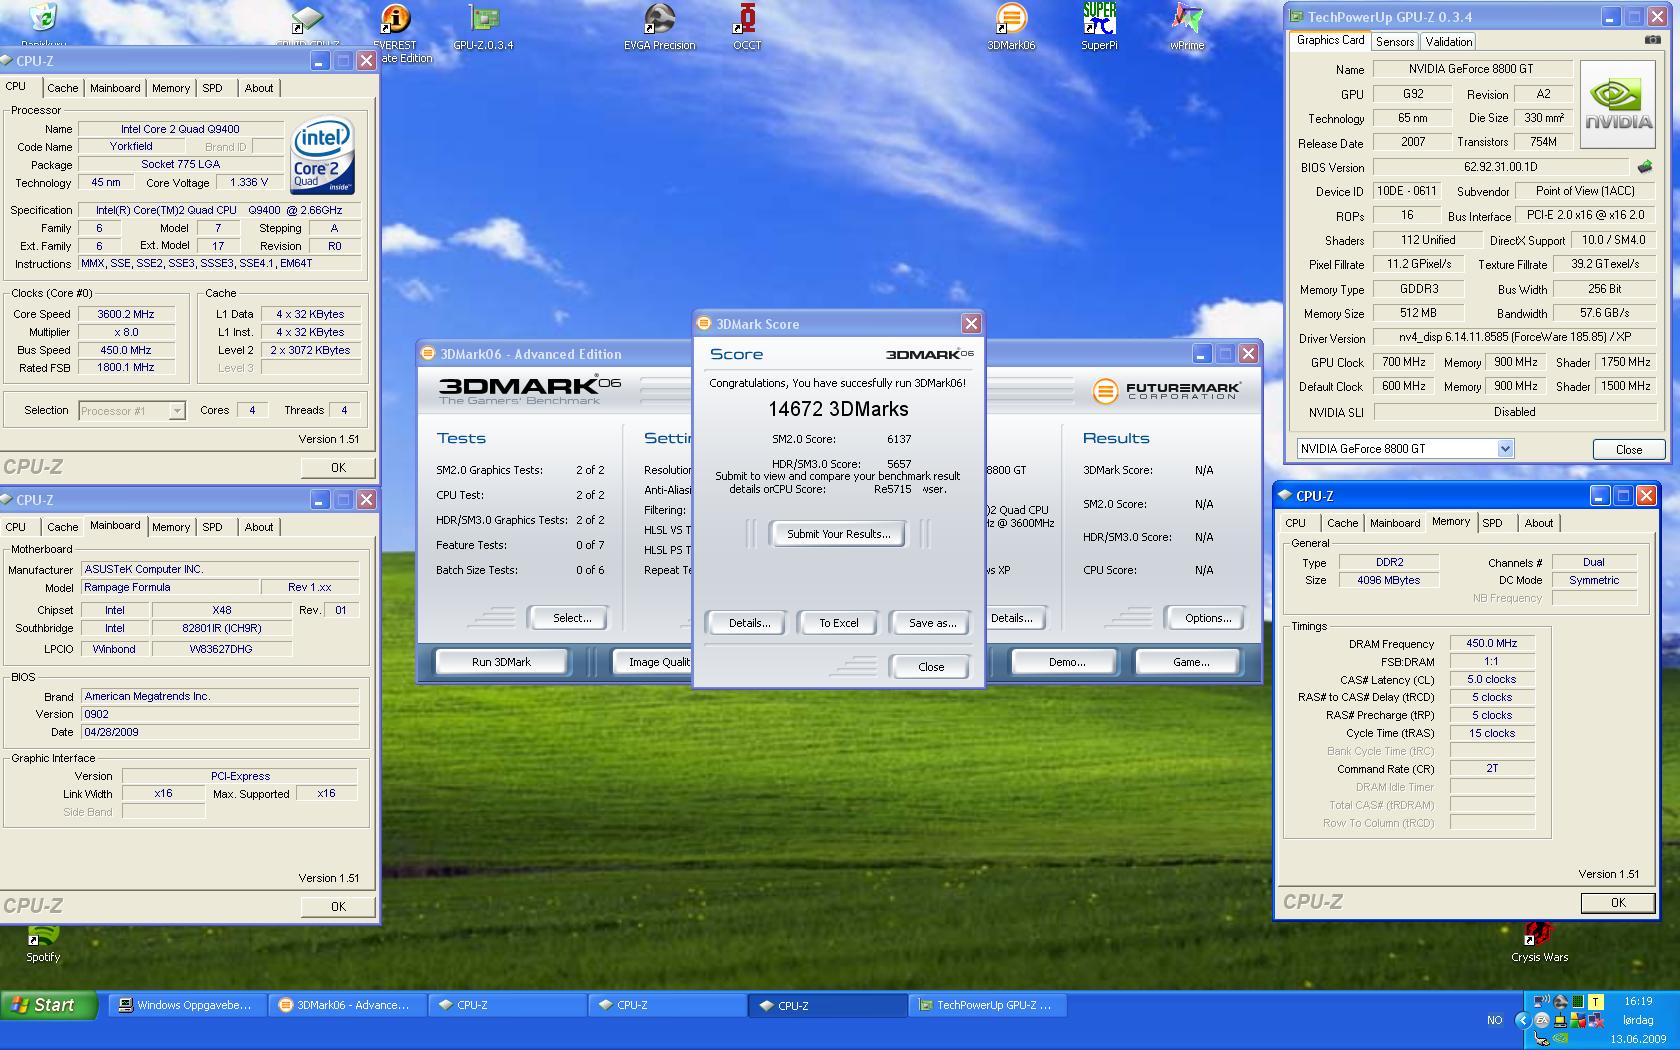Export the score with To Excel

pyautogui.click(x=839, y=623)
